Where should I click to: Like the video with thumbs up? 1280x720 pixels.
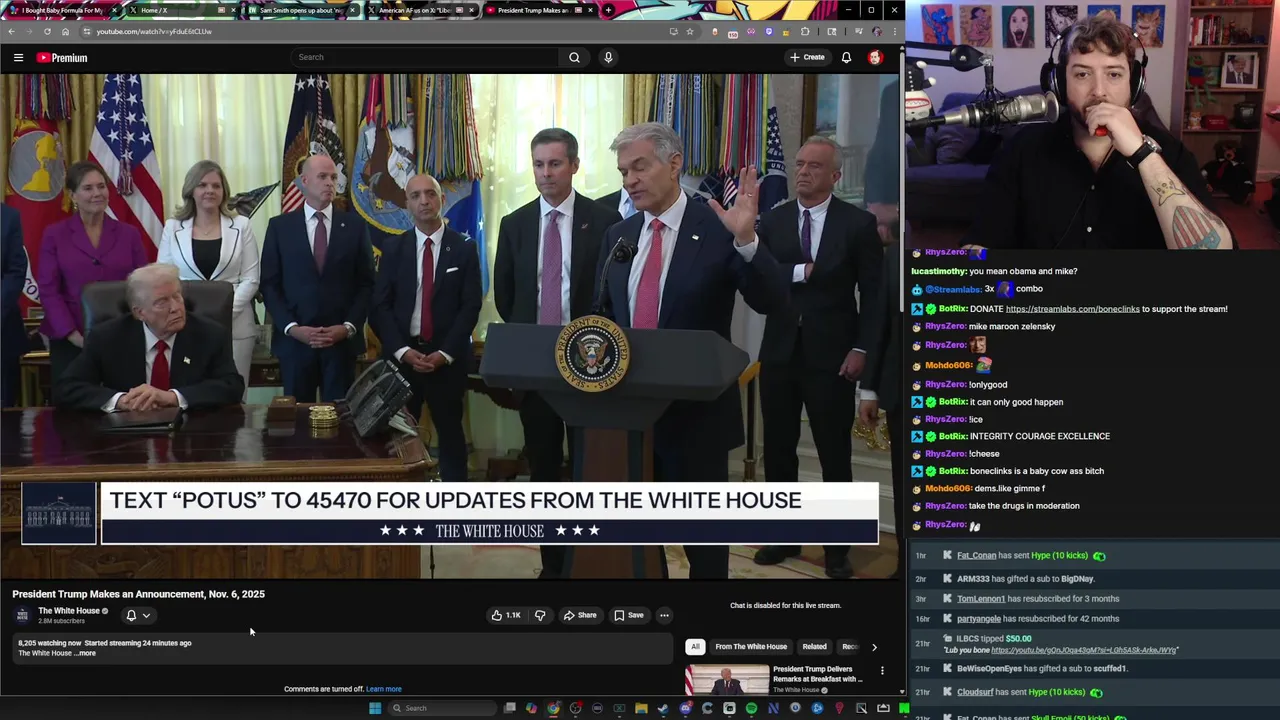tap(505, 615)
